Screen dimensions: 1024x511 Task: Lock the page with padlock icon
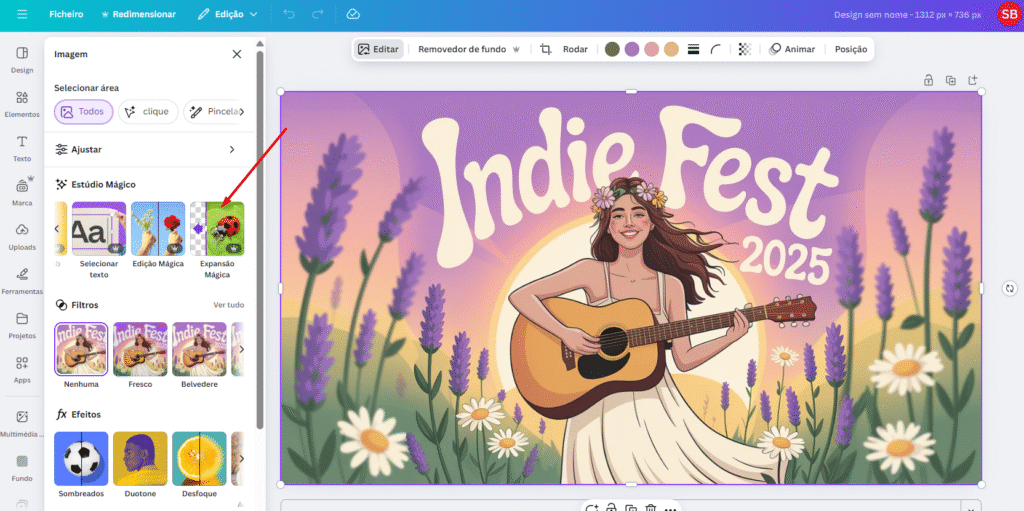928,80
